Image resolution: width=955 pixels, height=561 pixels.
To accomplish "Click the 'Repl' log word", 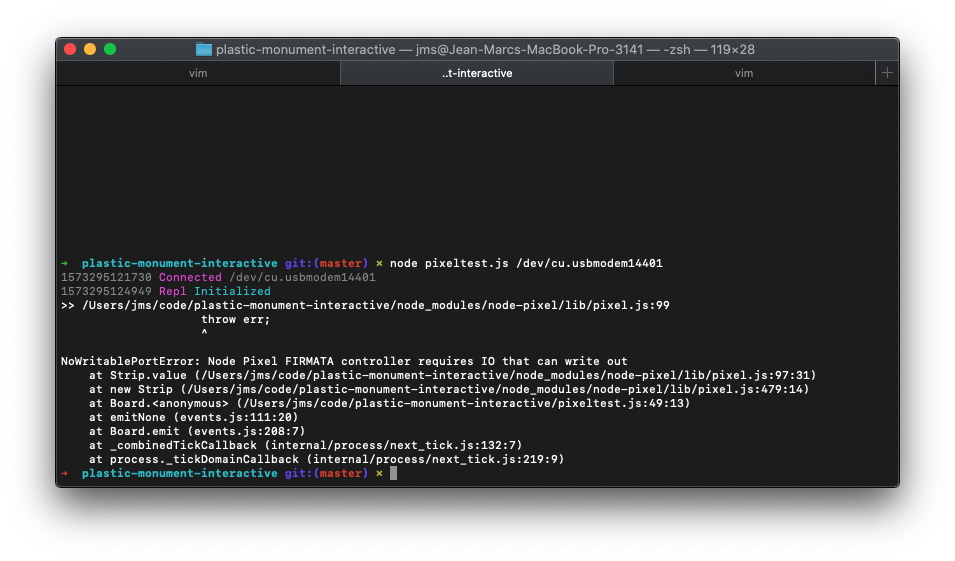I will [x=172, y=291].
